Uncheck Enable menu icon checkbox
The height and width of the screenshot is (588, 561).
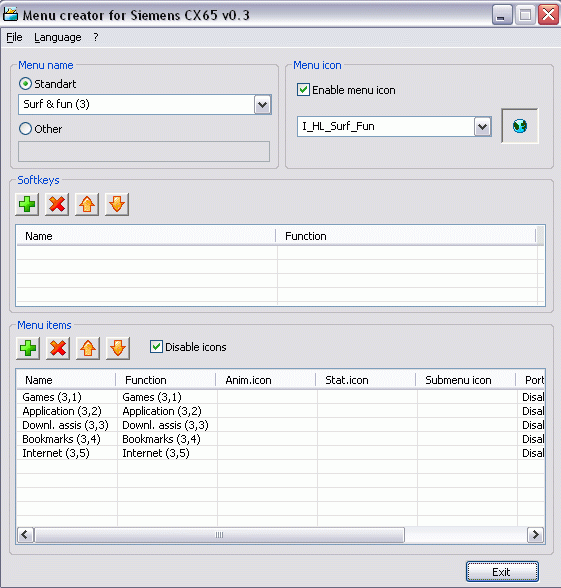pyautogui.click(x=303, y=90)
